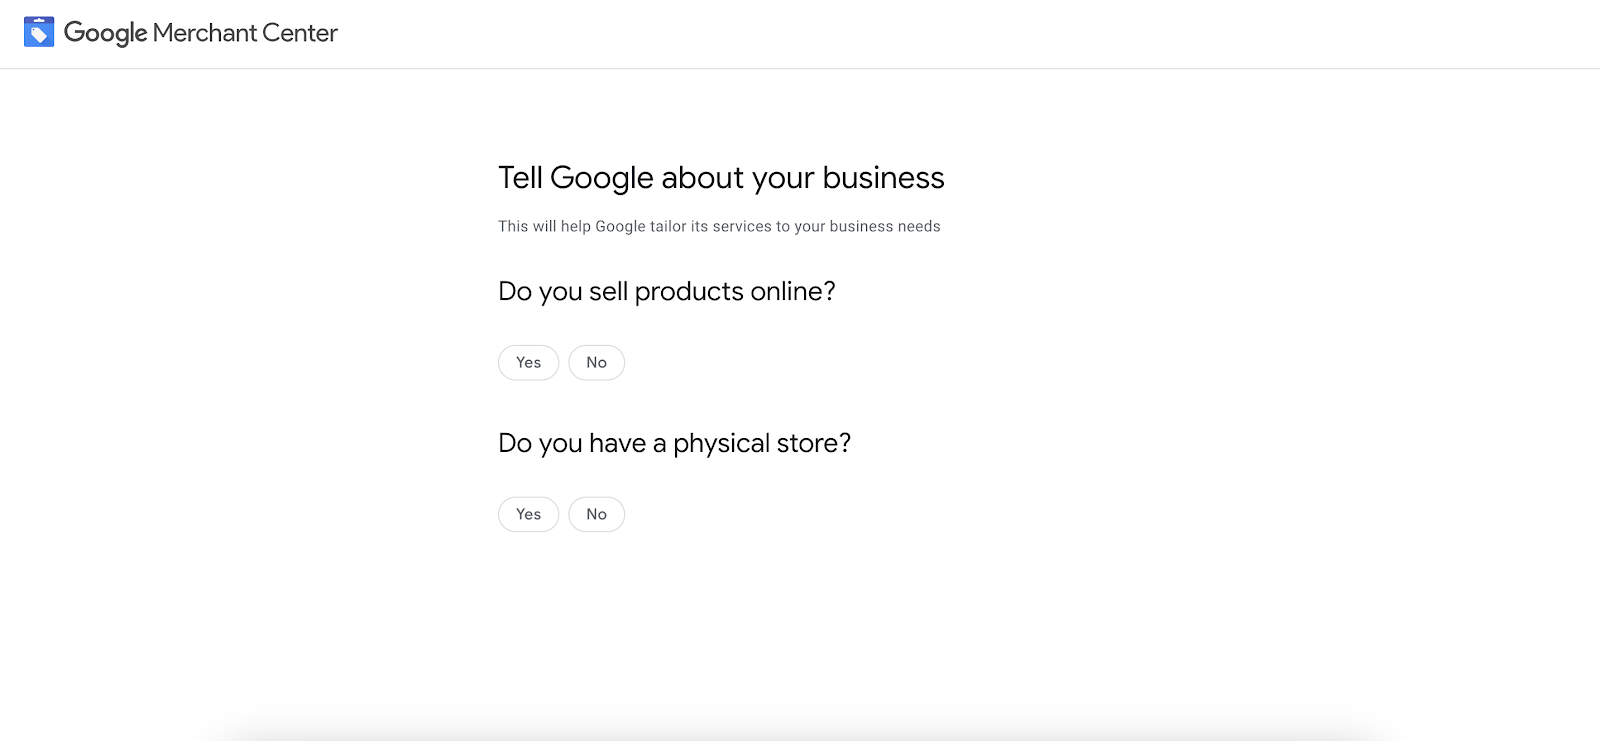The height and width of the screenshot is (741, 1600).
Task: Select No for selling products online
Action: [596, 362]
